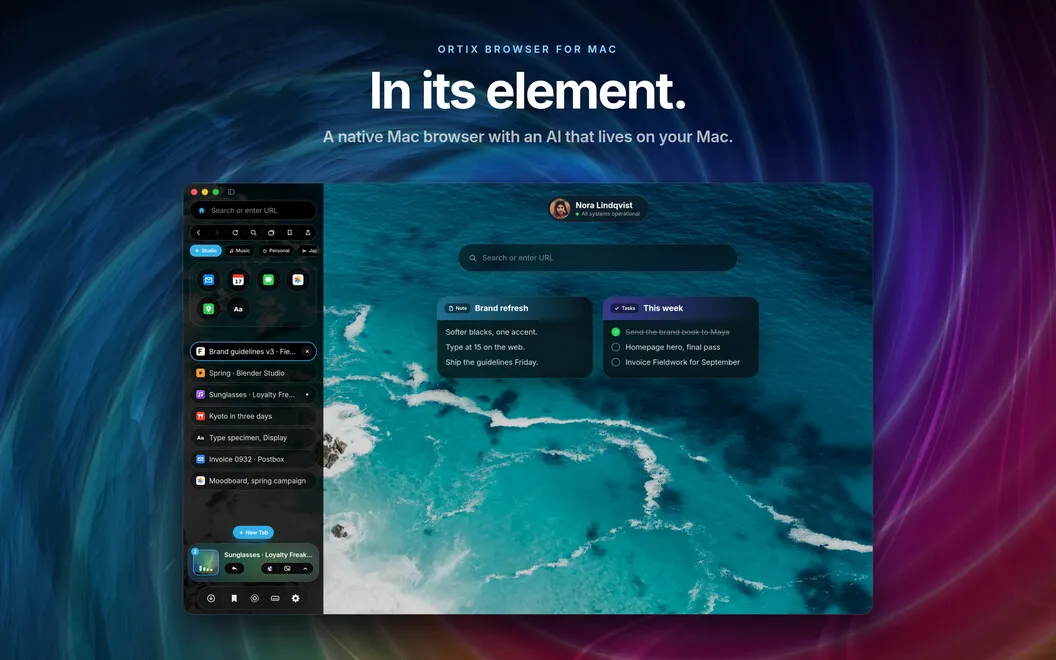1056x660 pixels.
Task: Expand the media player with chevron
Action: (x=305, y=568)
